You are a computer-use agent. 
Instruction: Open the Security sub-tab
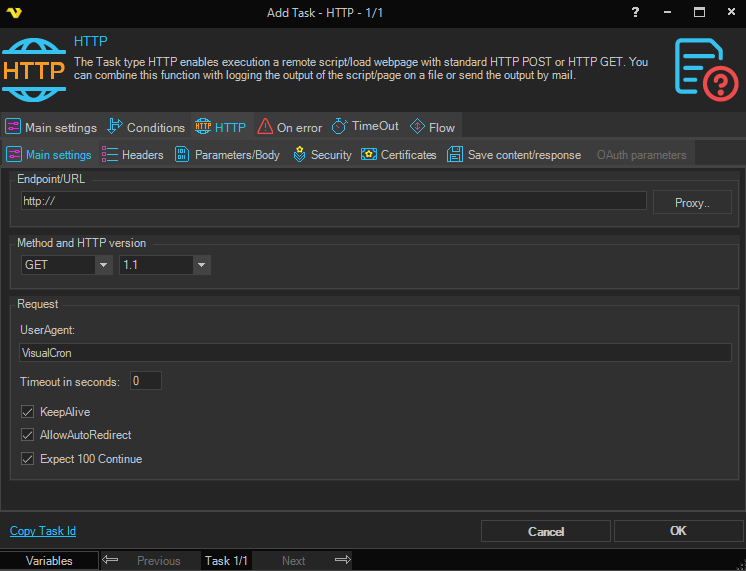point(322,155)
